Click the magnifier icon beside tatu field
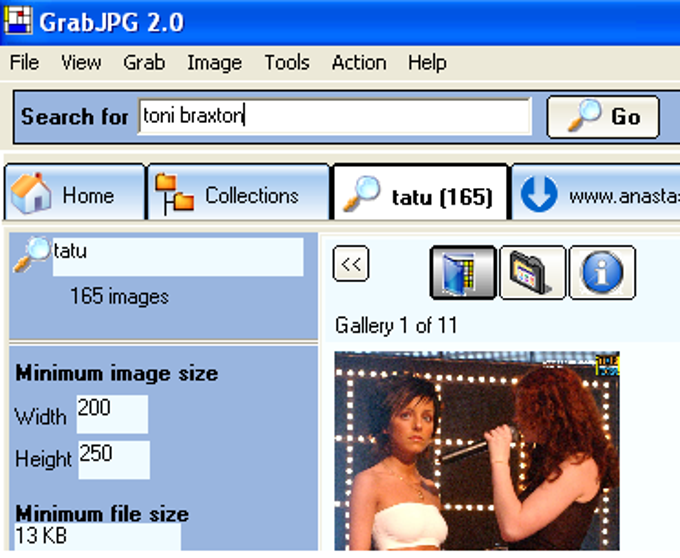 [x=32, y=254]
